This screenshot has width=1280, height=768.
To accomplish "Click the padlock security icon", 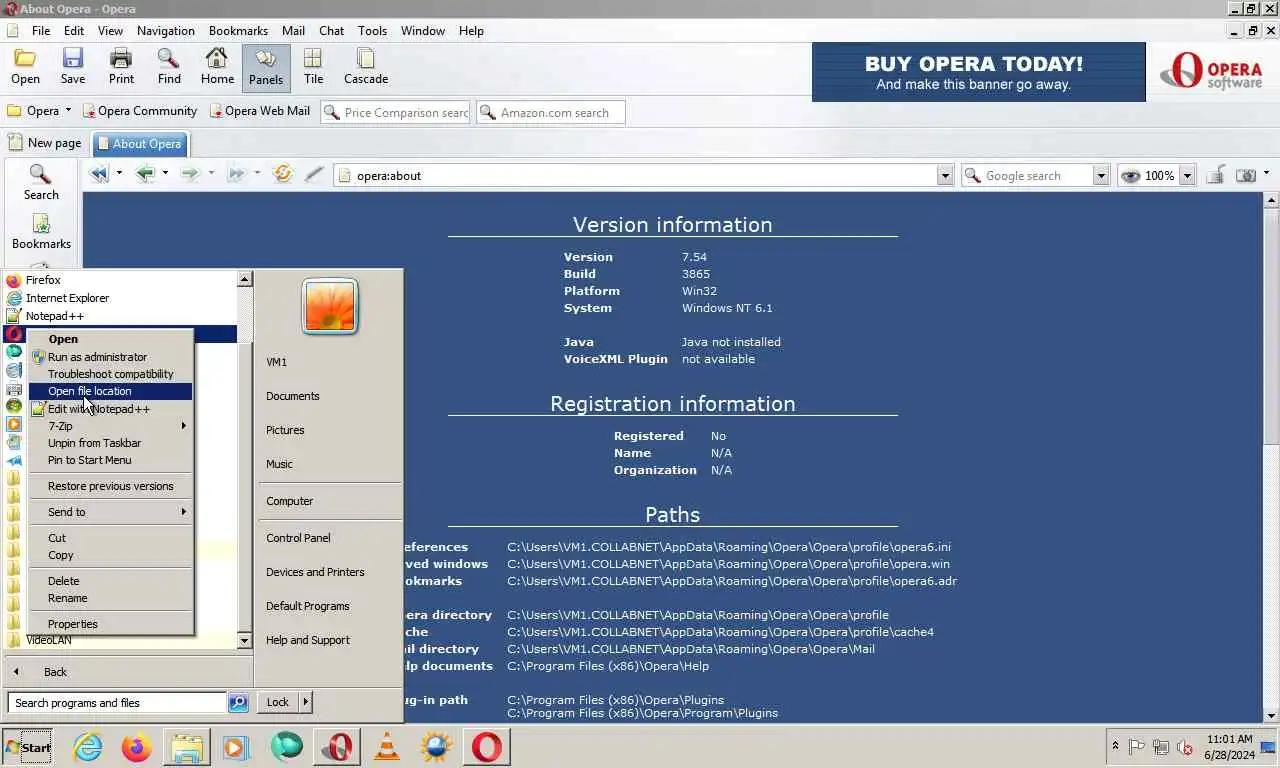I will coord(1215,175).
